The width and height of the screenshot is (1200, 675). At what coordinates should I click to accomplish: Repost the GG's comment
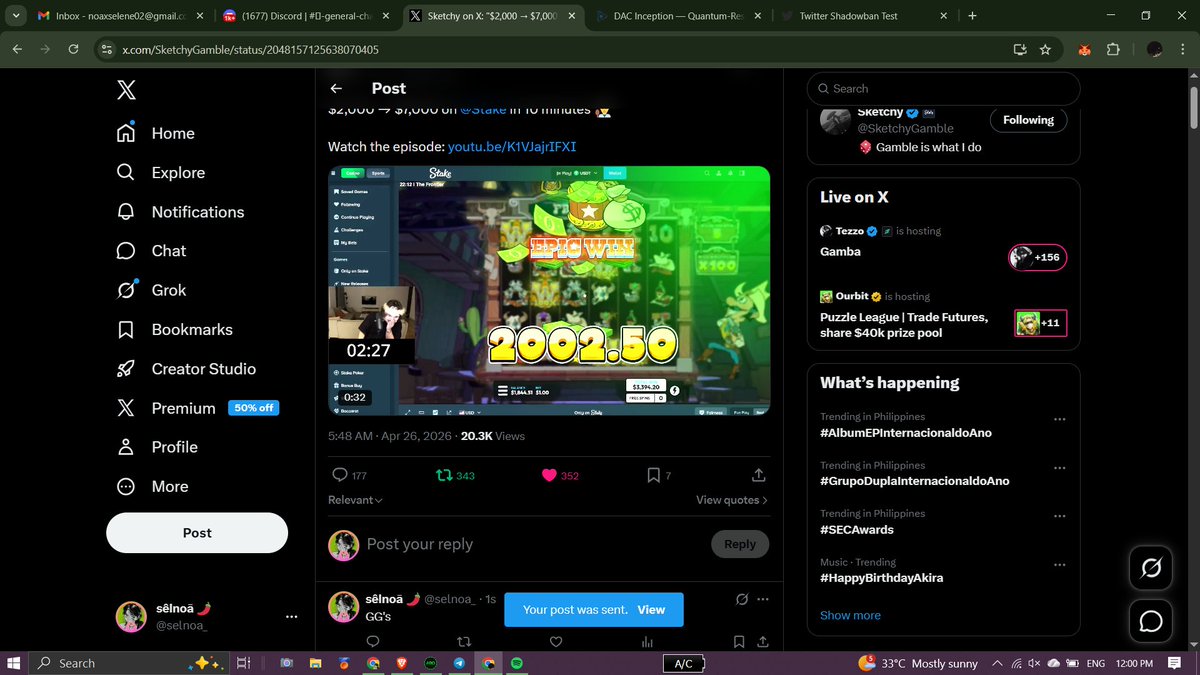point(464,642)
